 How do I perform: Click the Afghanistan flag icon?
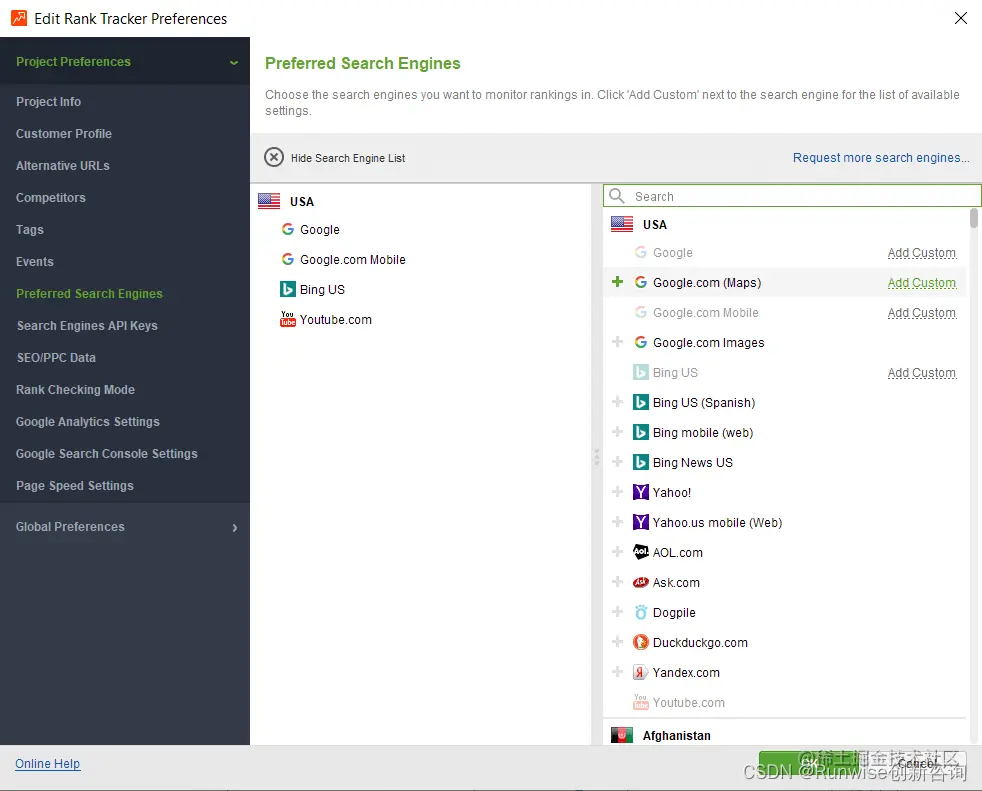[x=622, y=735]
